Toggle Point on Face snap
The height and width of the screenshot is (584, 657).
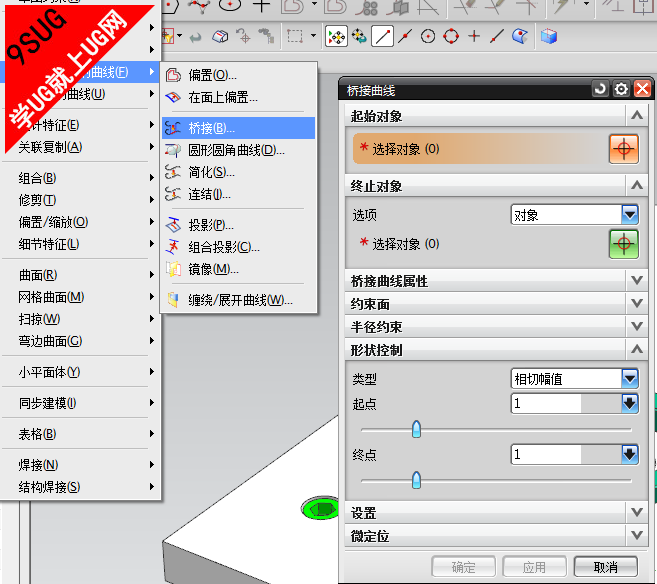pos(520,36)
